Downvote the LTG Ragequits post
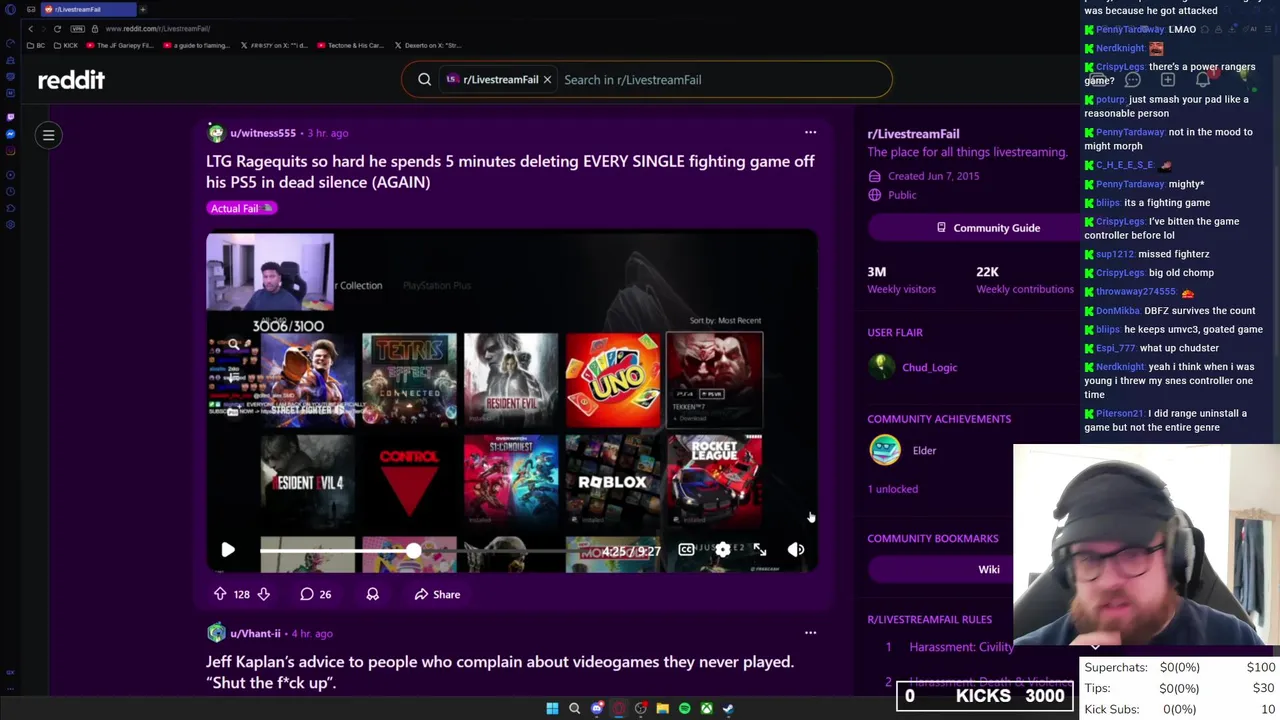This screenshot has width=1280, height=720. [x=264, y=594]
